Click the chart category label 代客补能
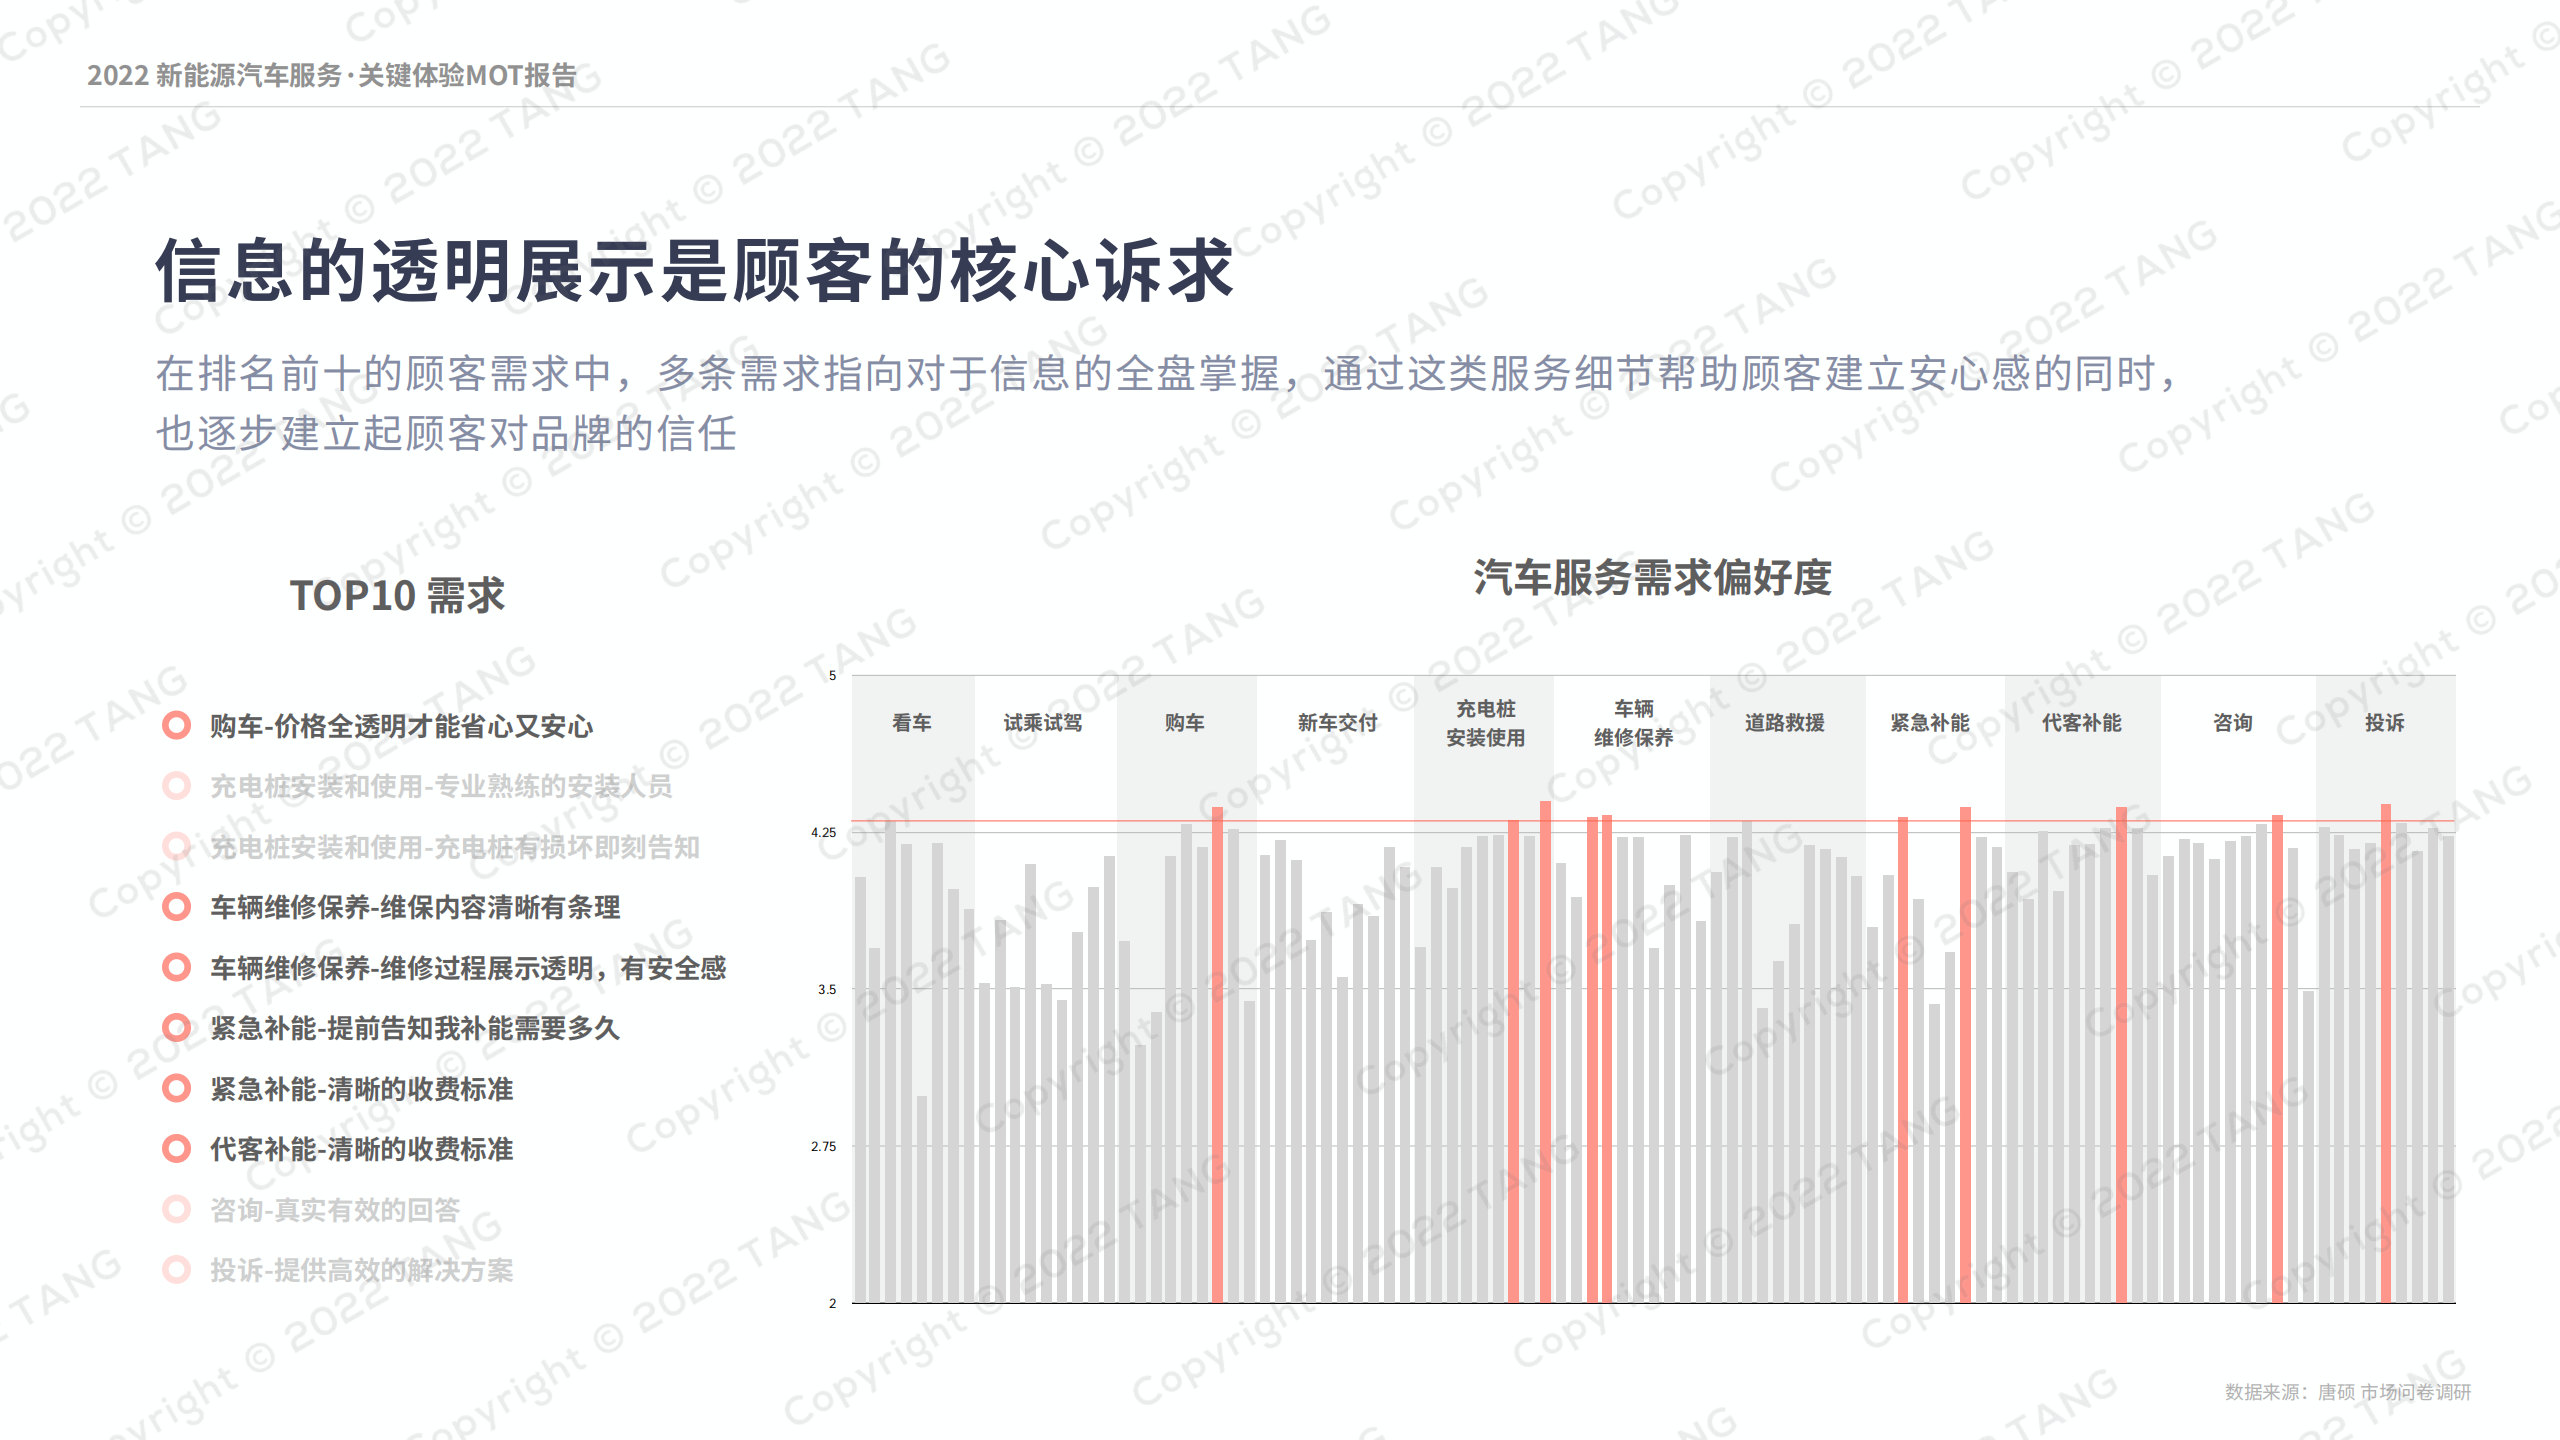Image resolution: width=2560 pixels, height=1440 pixels. point(2081,723)
